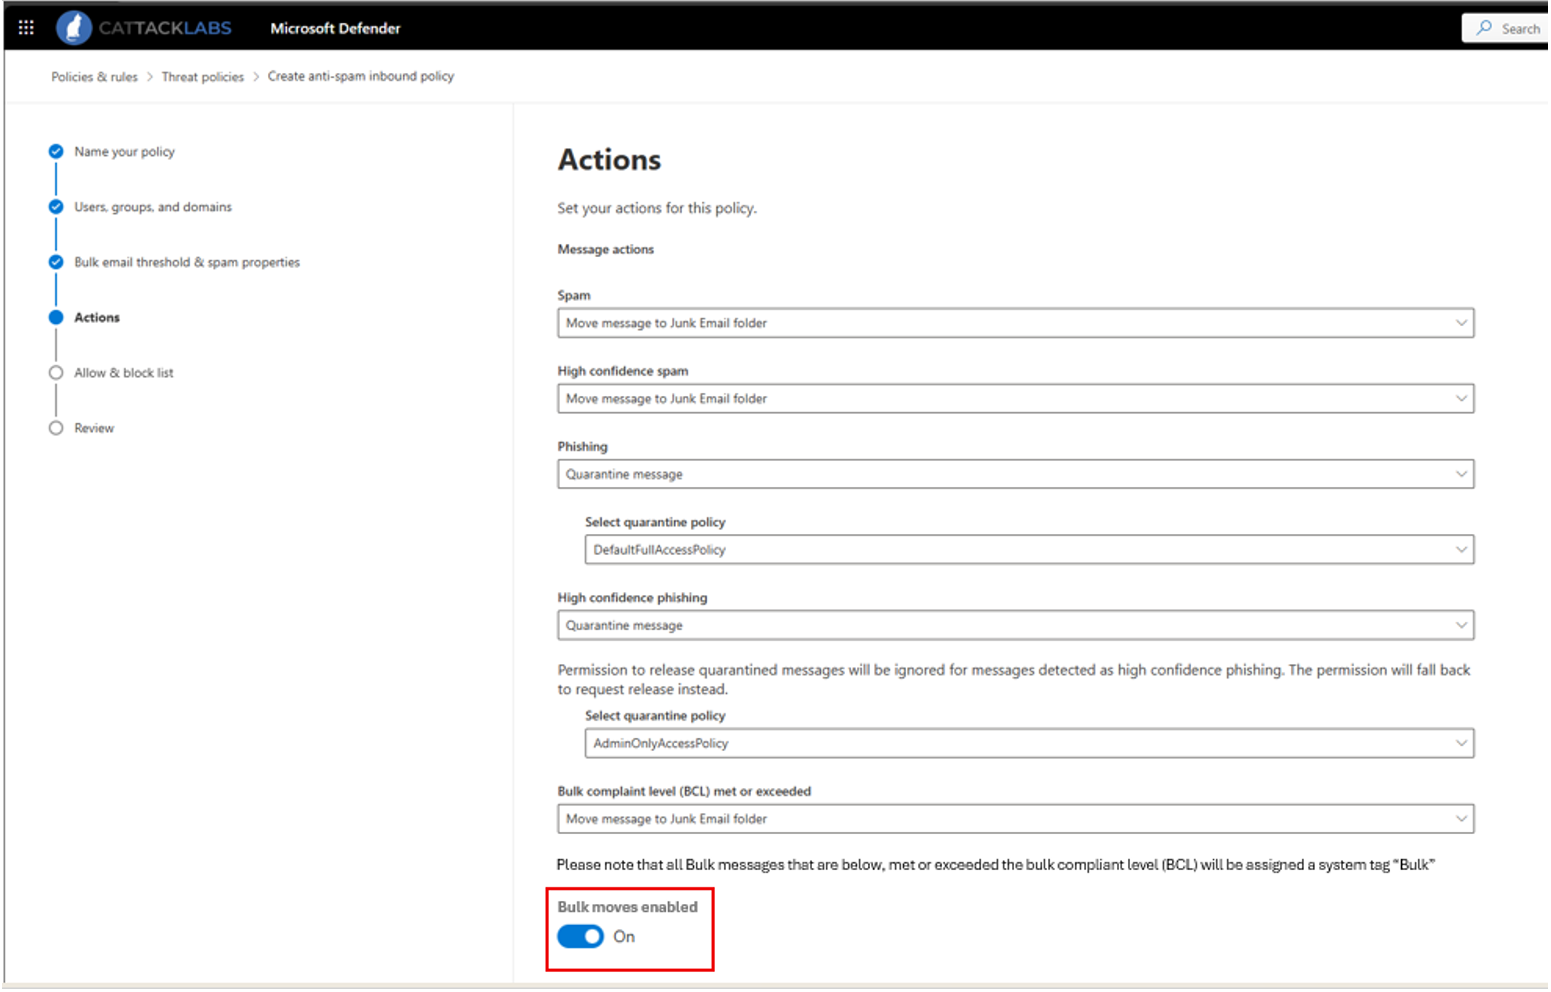Screen dimensions: 1551x992
Task: Click the checkmark beside "Users, groups, and domains"
Action: pos(56,207)
